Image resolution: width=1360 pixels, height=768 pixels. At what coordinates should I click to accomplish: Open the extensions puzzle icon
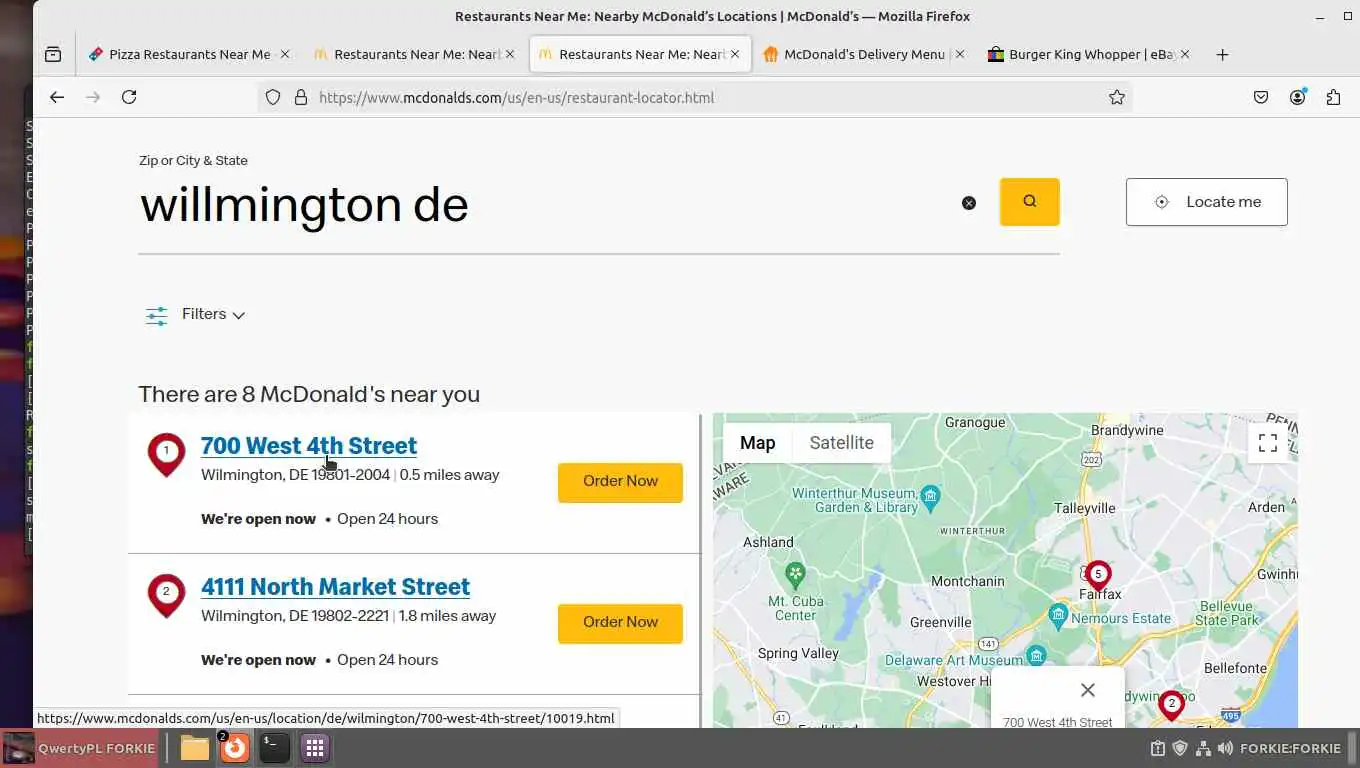(x=1333, y=97)
